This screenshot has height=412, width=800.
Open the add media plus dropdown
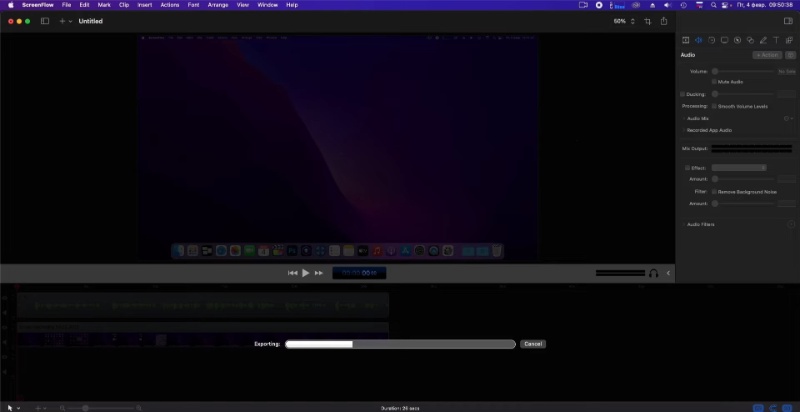(65, 21)
